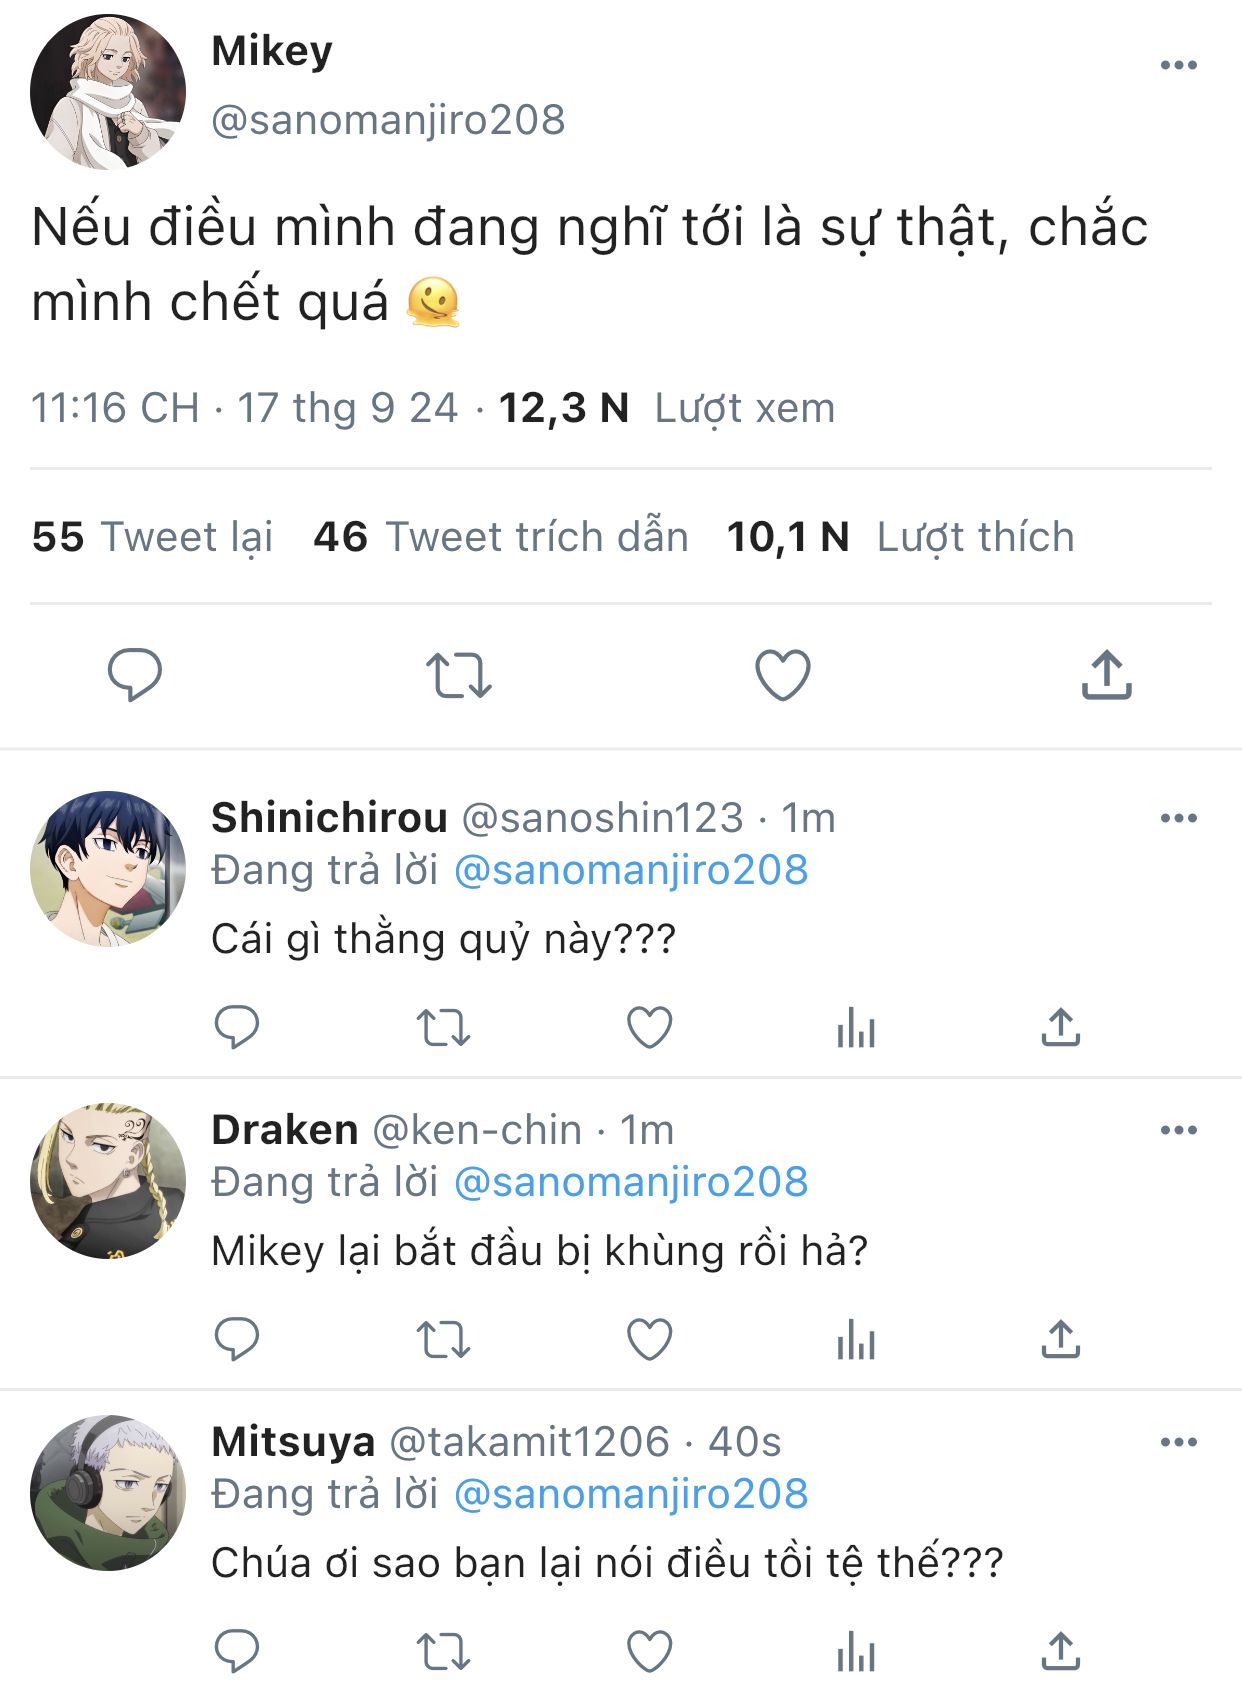Share Mikey's main tweet
1242x1698 pixels.
pos(1106,675)
